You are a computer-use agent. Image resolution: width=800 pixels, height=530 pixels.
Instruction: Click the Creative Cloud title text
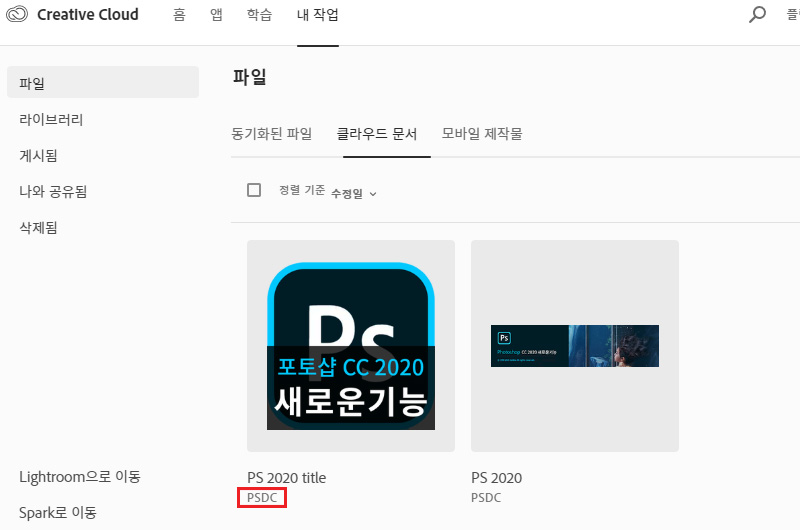point(88,14)
